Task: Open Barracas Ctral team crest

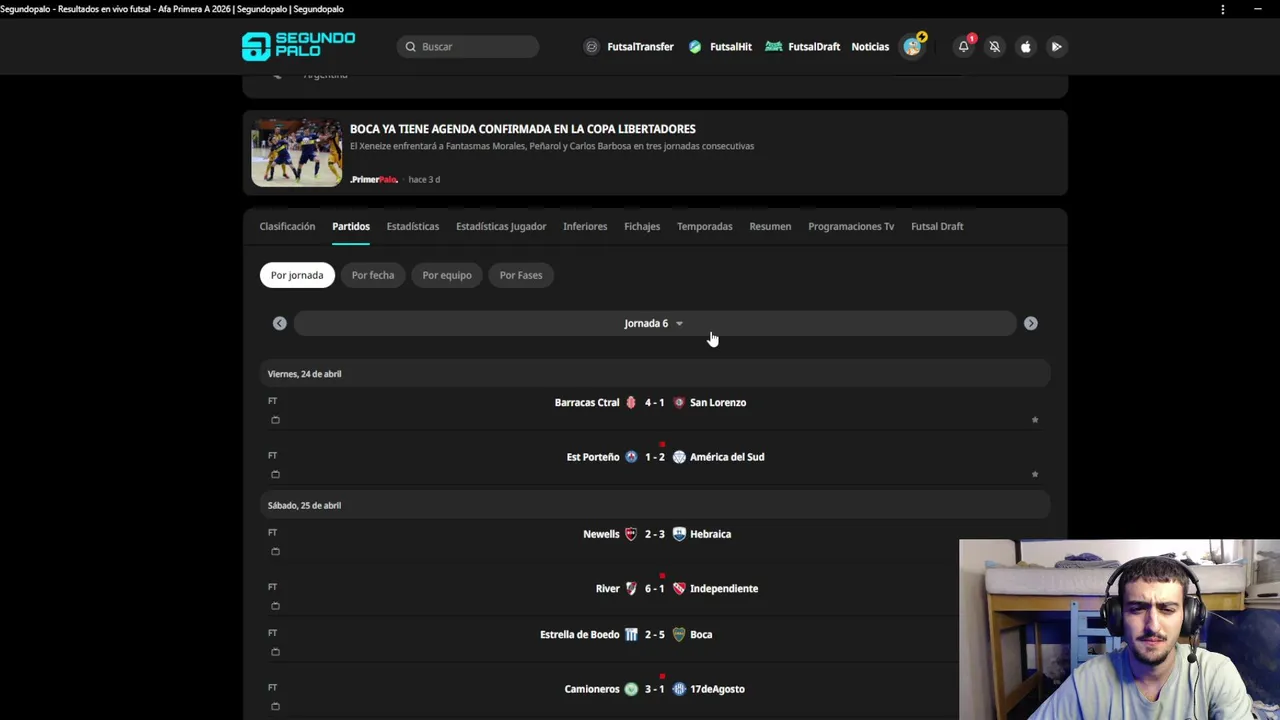Action: tap(631, 403)
